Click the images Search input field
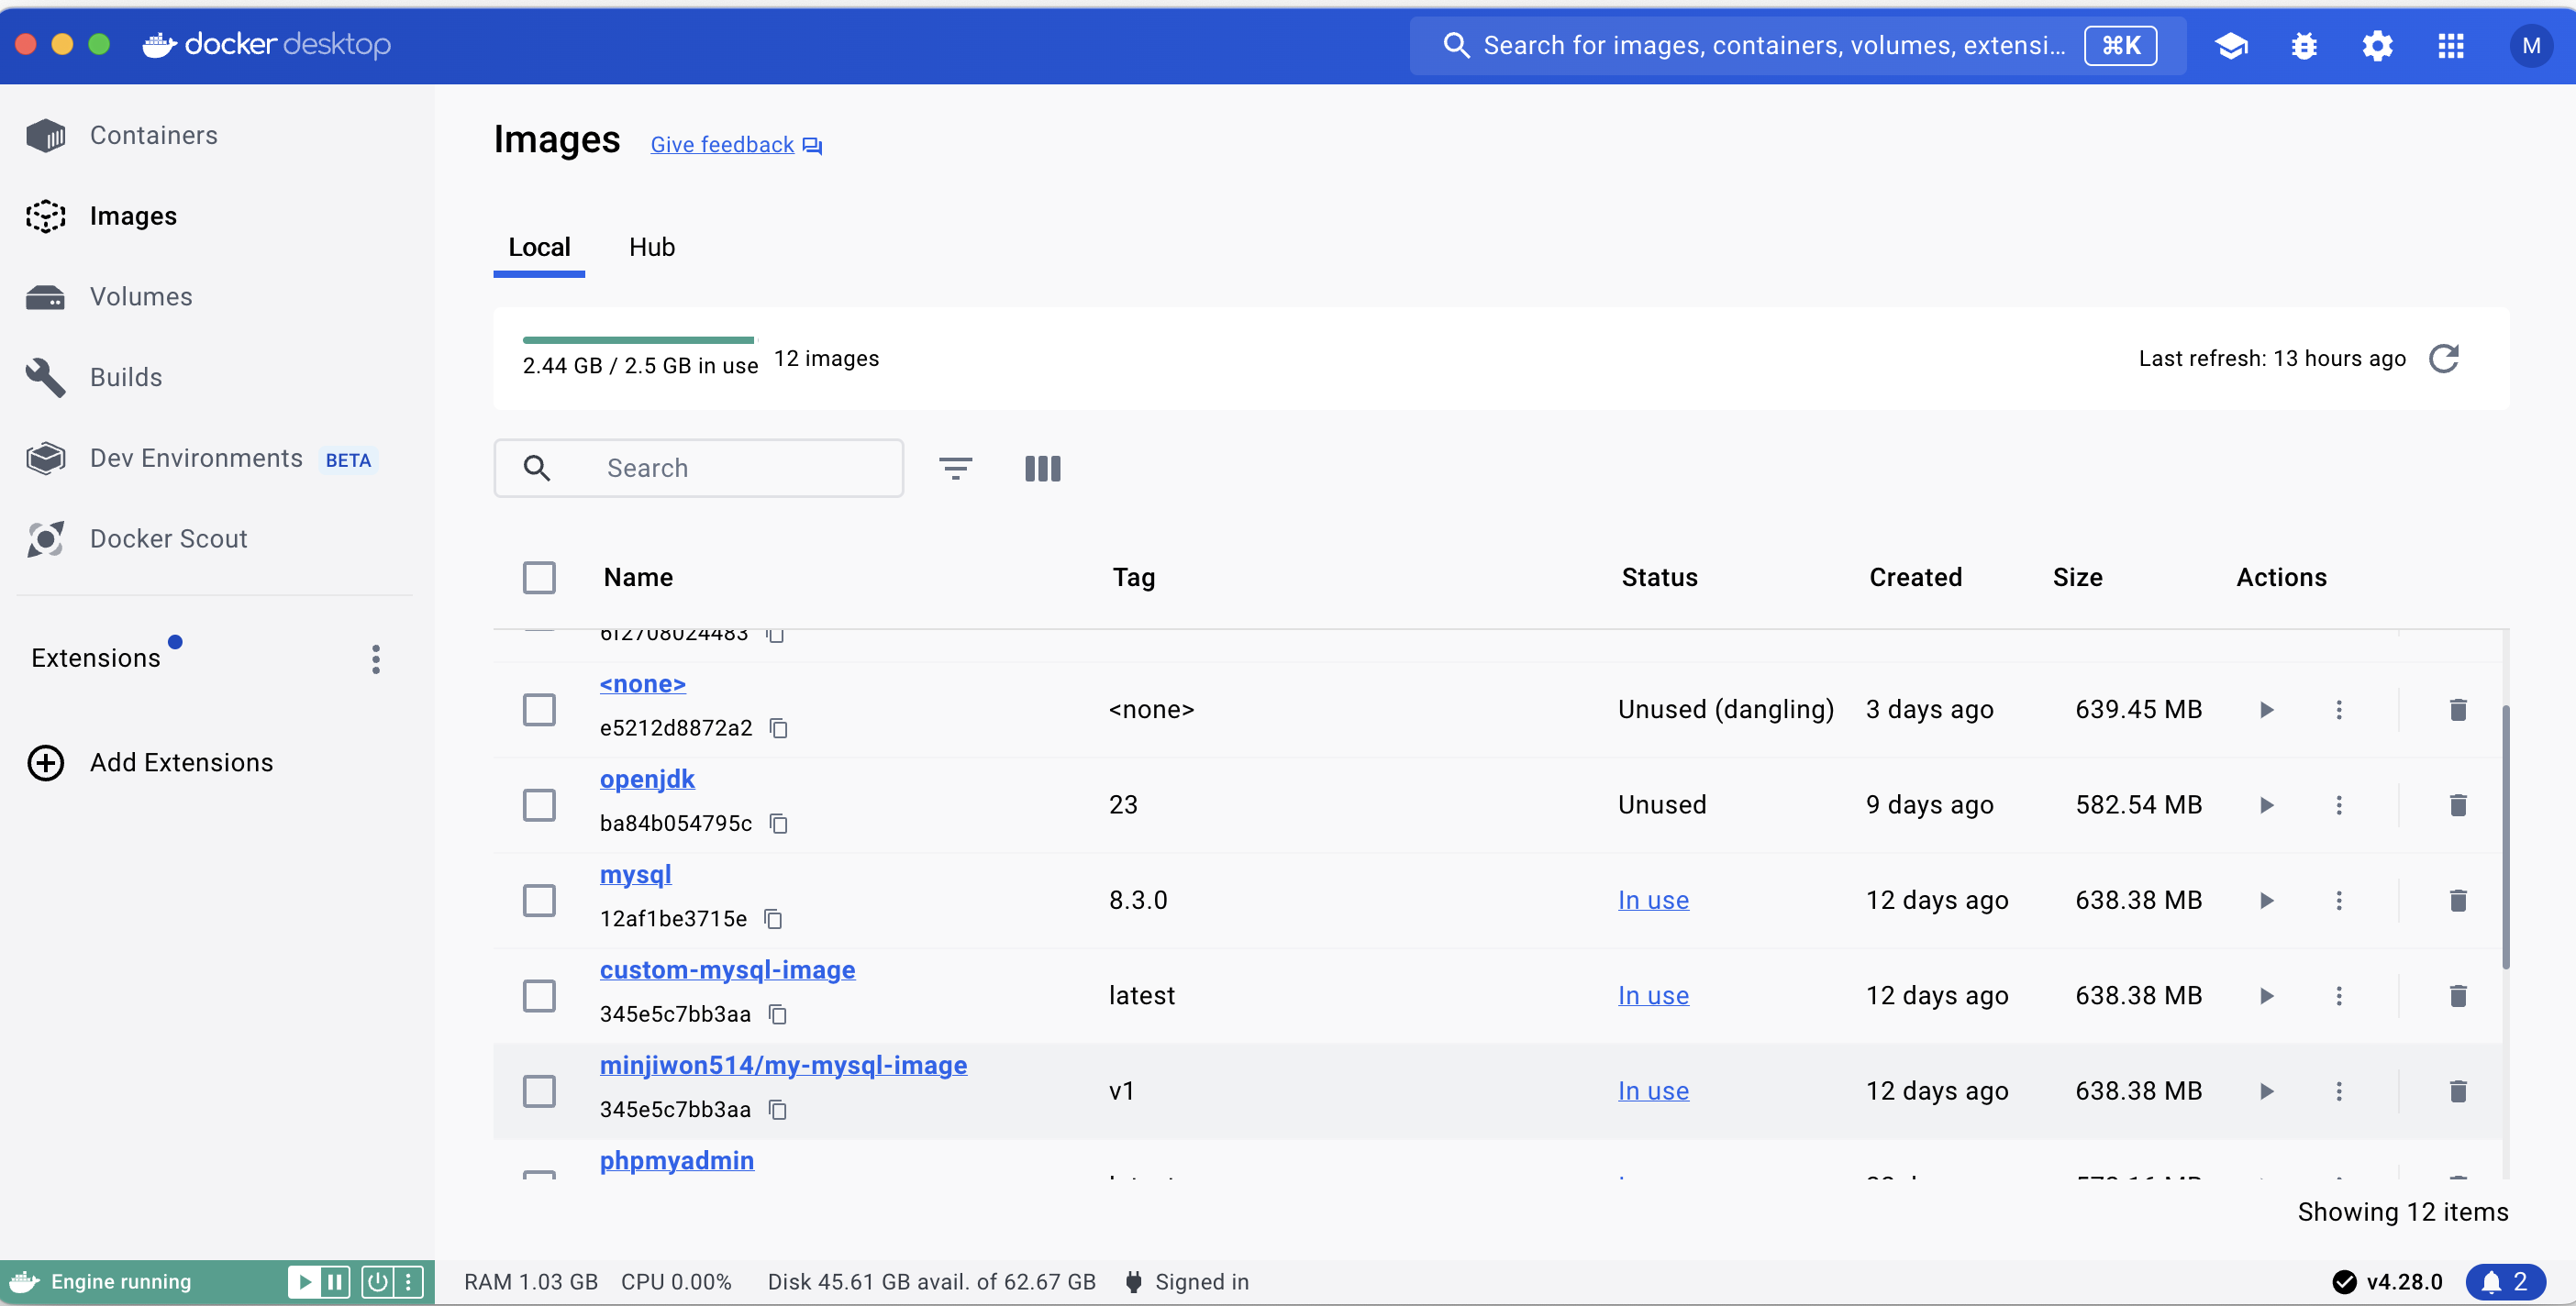Viewport: 2576px width, 1306px height. 740,468
